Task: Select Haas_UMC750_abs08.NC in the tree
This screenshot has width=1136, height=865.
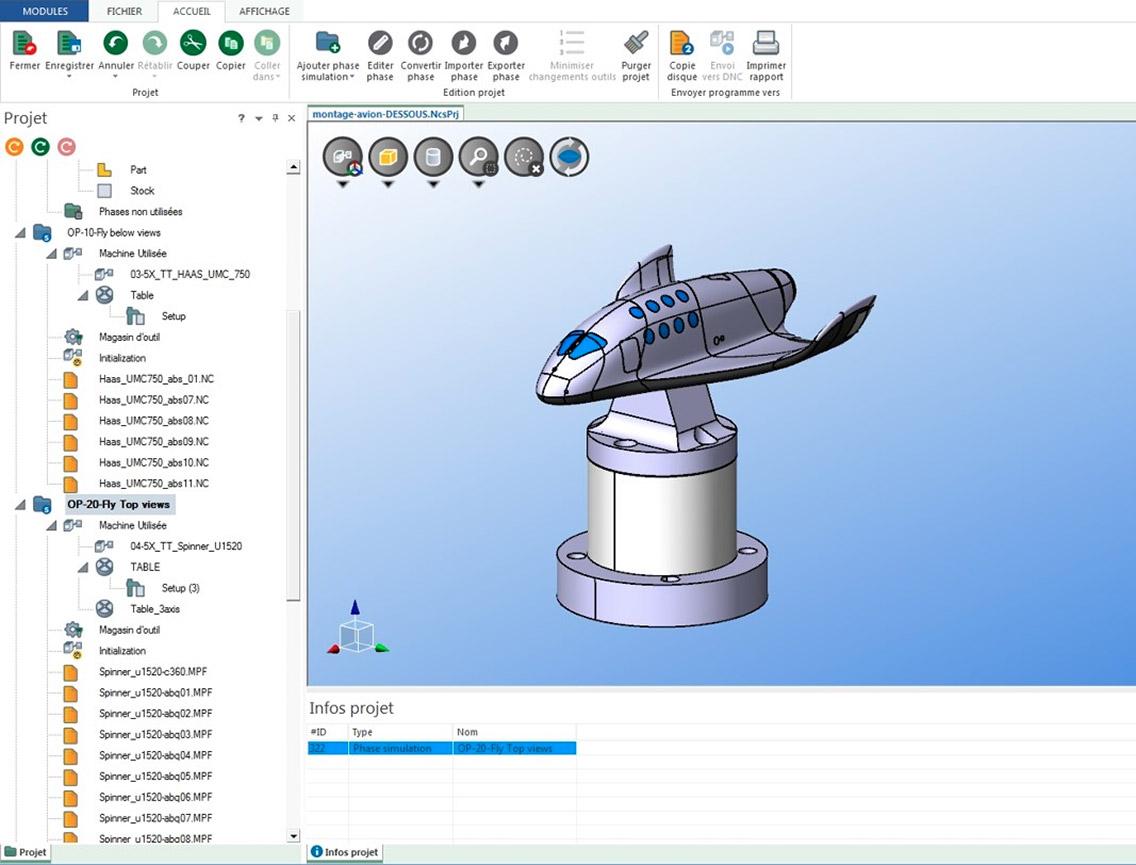Action: 153,421
